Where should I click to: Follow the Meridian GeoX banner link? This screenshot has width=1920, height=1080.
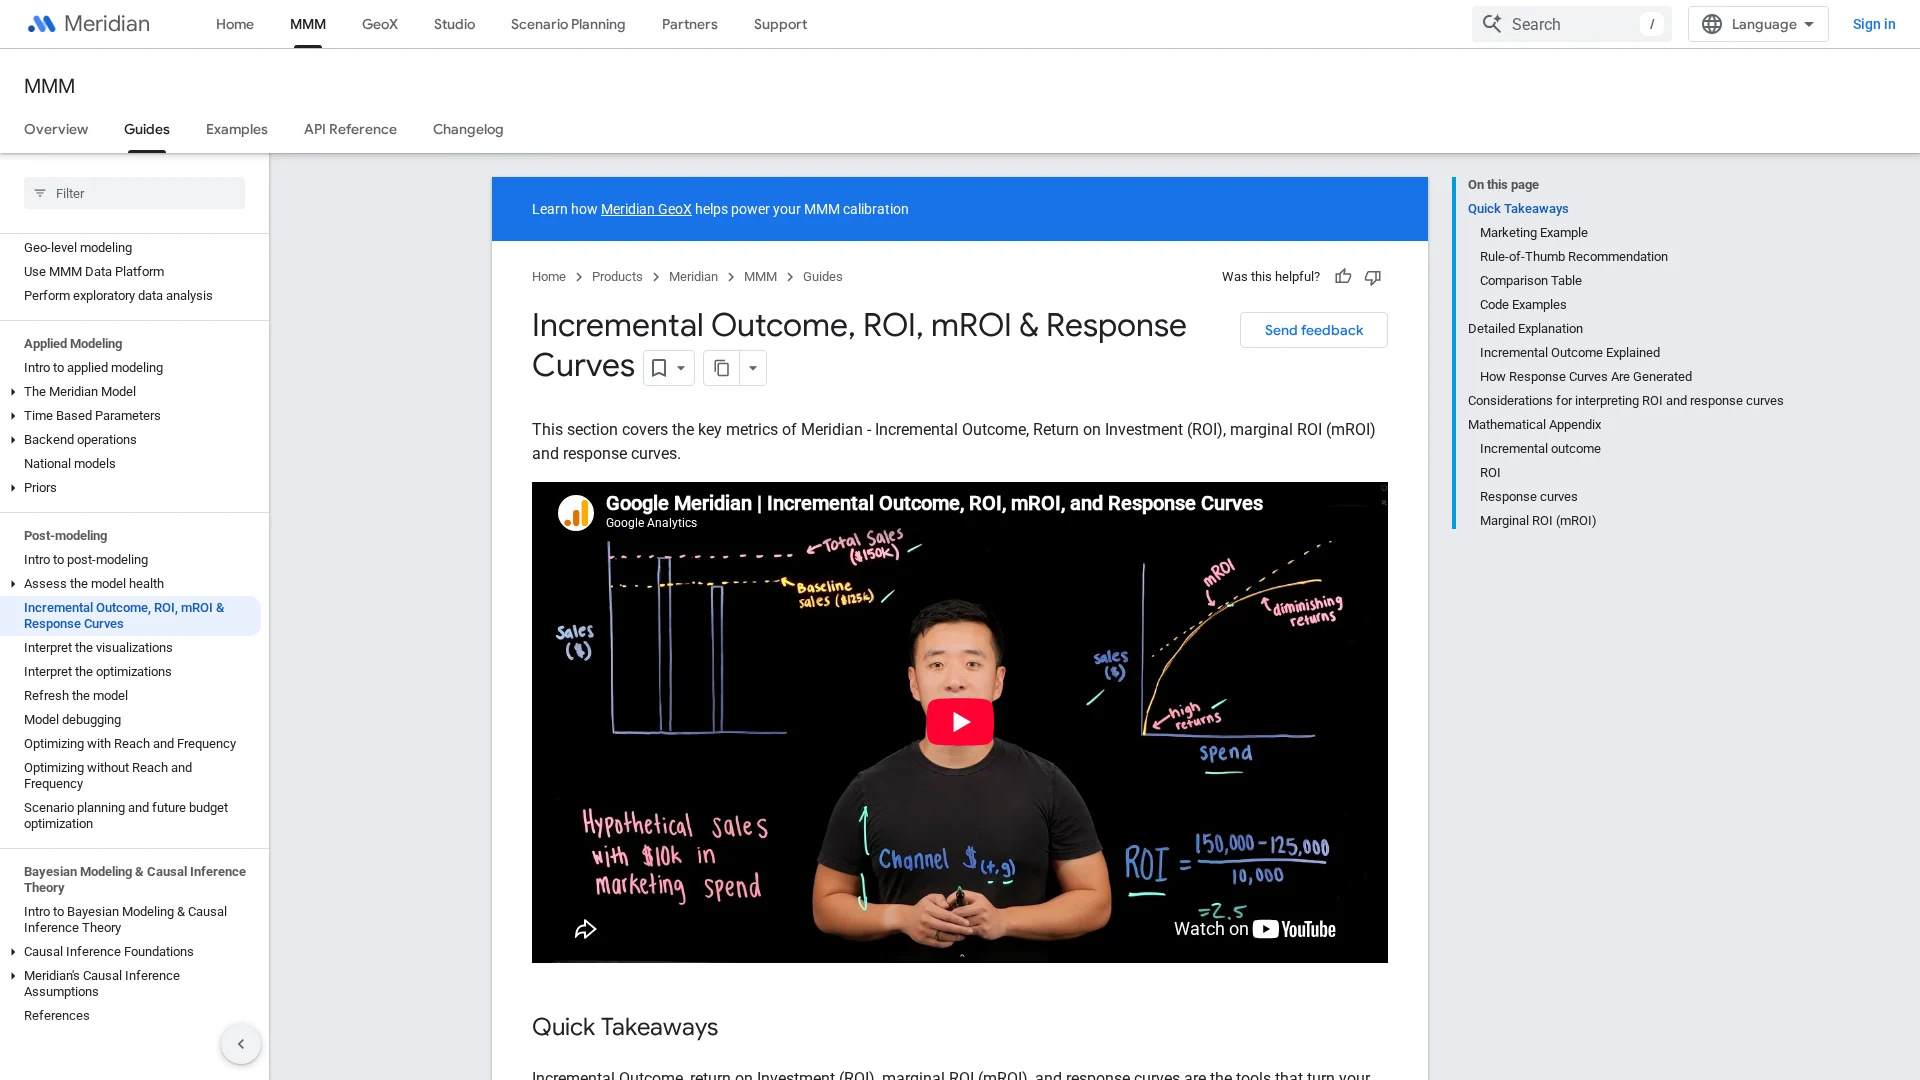[646, 209]
